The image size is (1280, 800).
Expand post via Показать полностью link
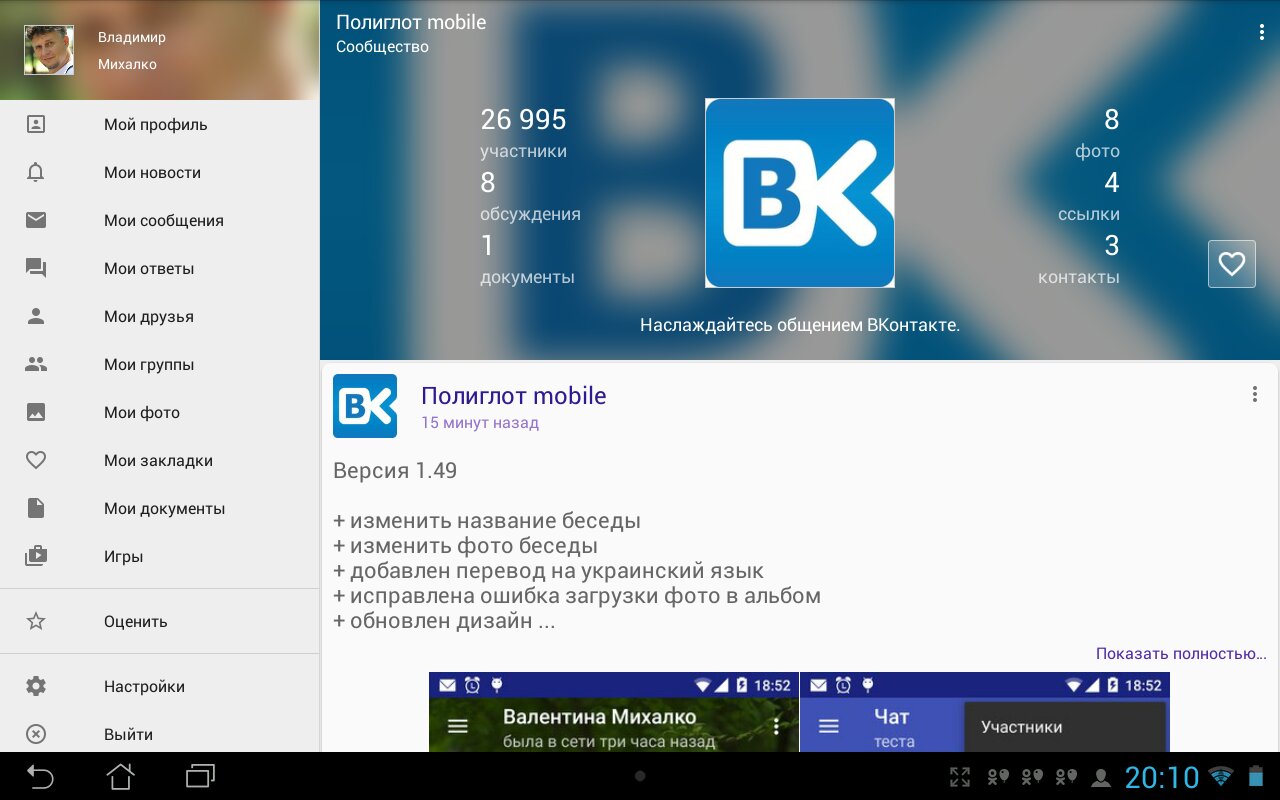point(1180,654)
